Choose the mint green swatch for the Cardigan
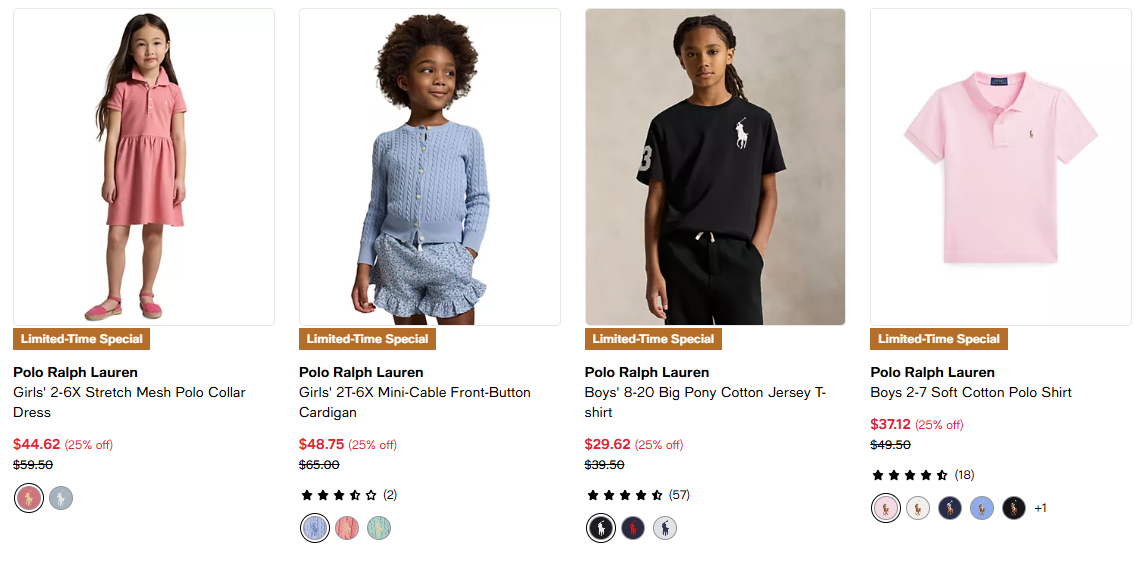 pyautogui.click(x=379, y=528)
